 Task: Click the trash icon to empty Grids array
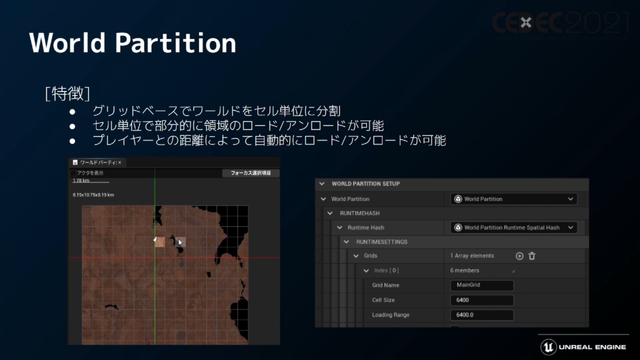[x=532, y=256]
